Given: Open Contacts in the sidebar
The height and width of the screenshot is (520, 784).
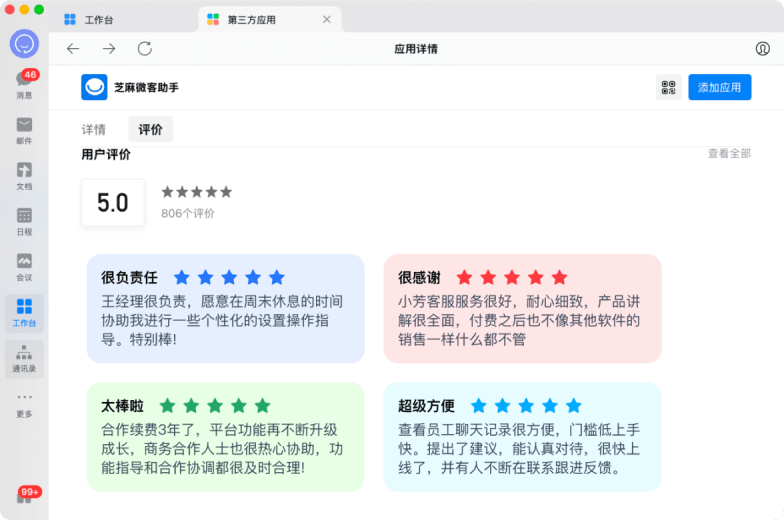Looking at the screenshot, I should (x=24, y=357).
